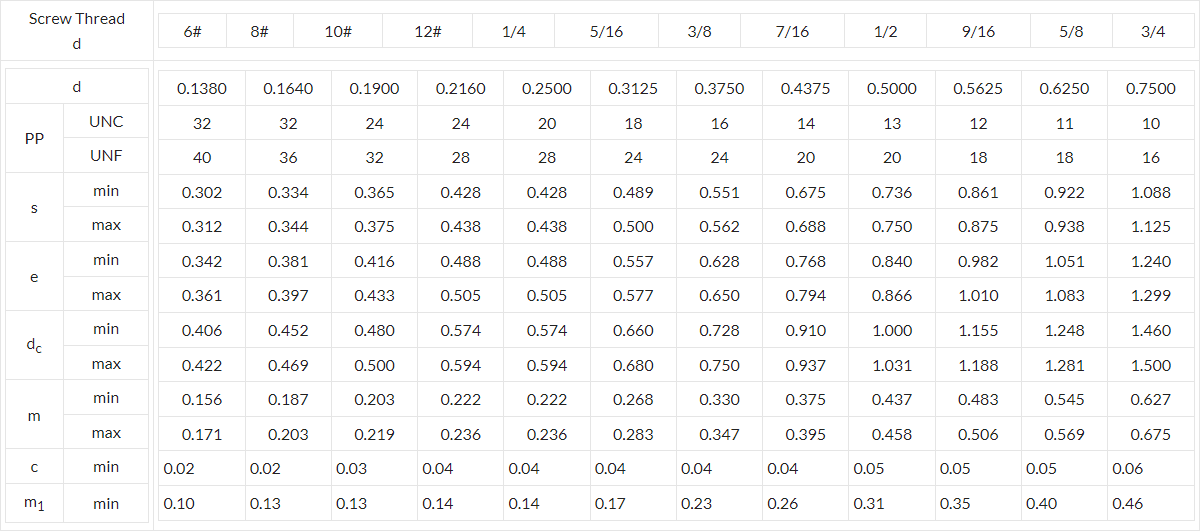Select the c row header cell
Viewport: 1200px width, 531px height.
tap(35, 467)
